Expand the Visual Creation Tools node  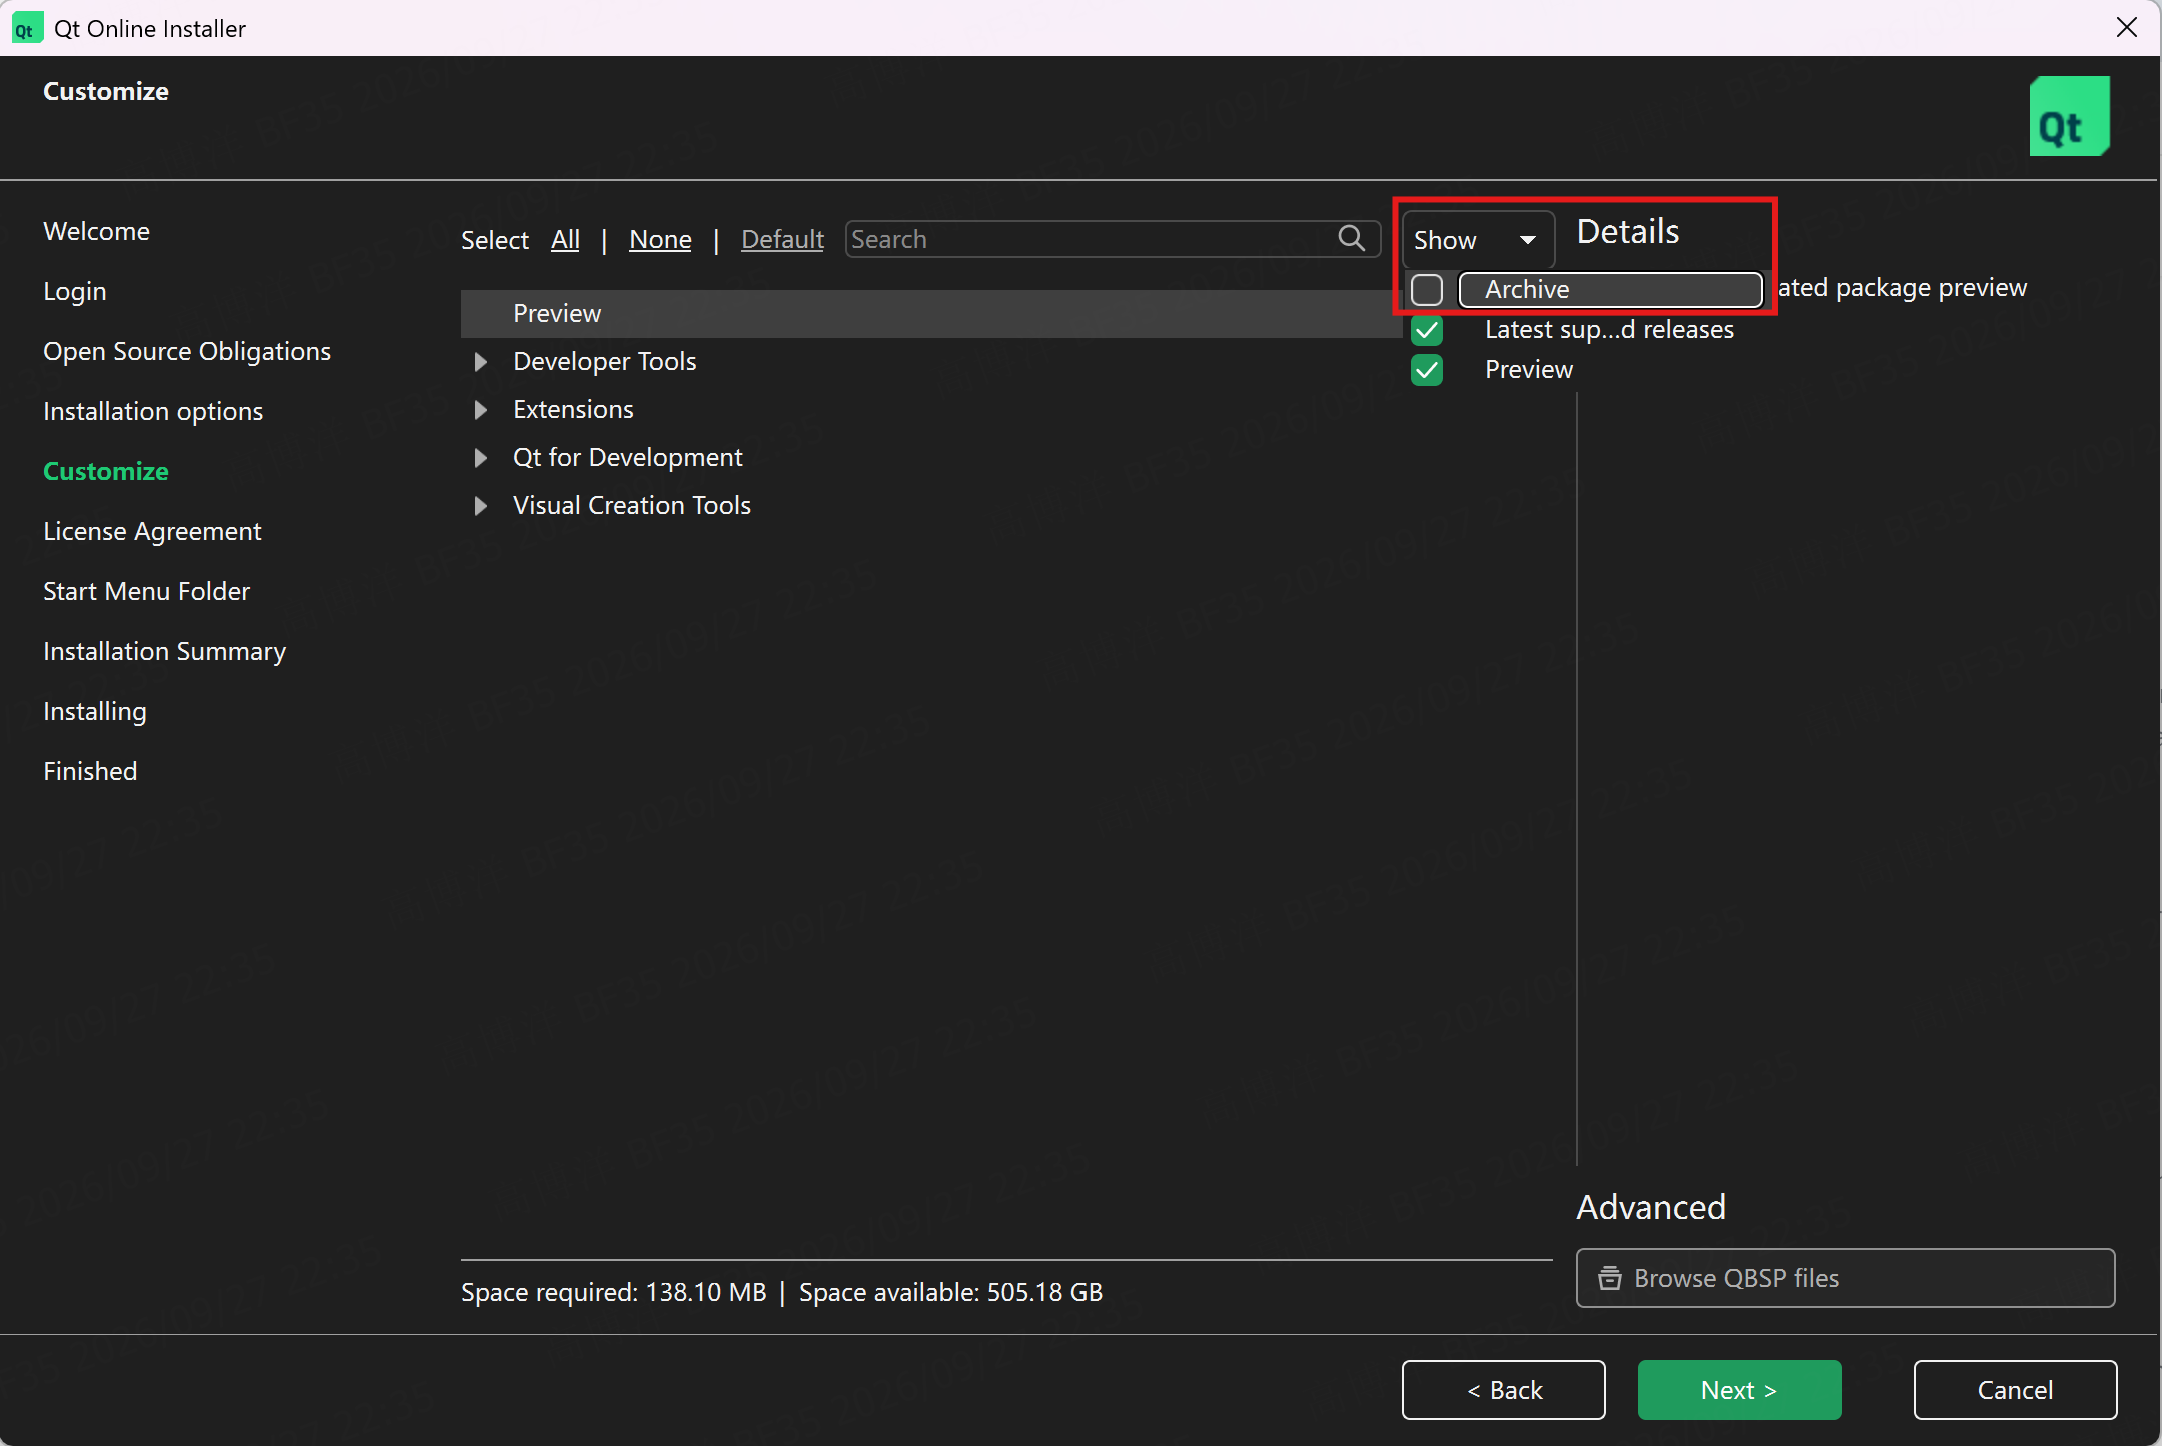[x=481, y=505]
